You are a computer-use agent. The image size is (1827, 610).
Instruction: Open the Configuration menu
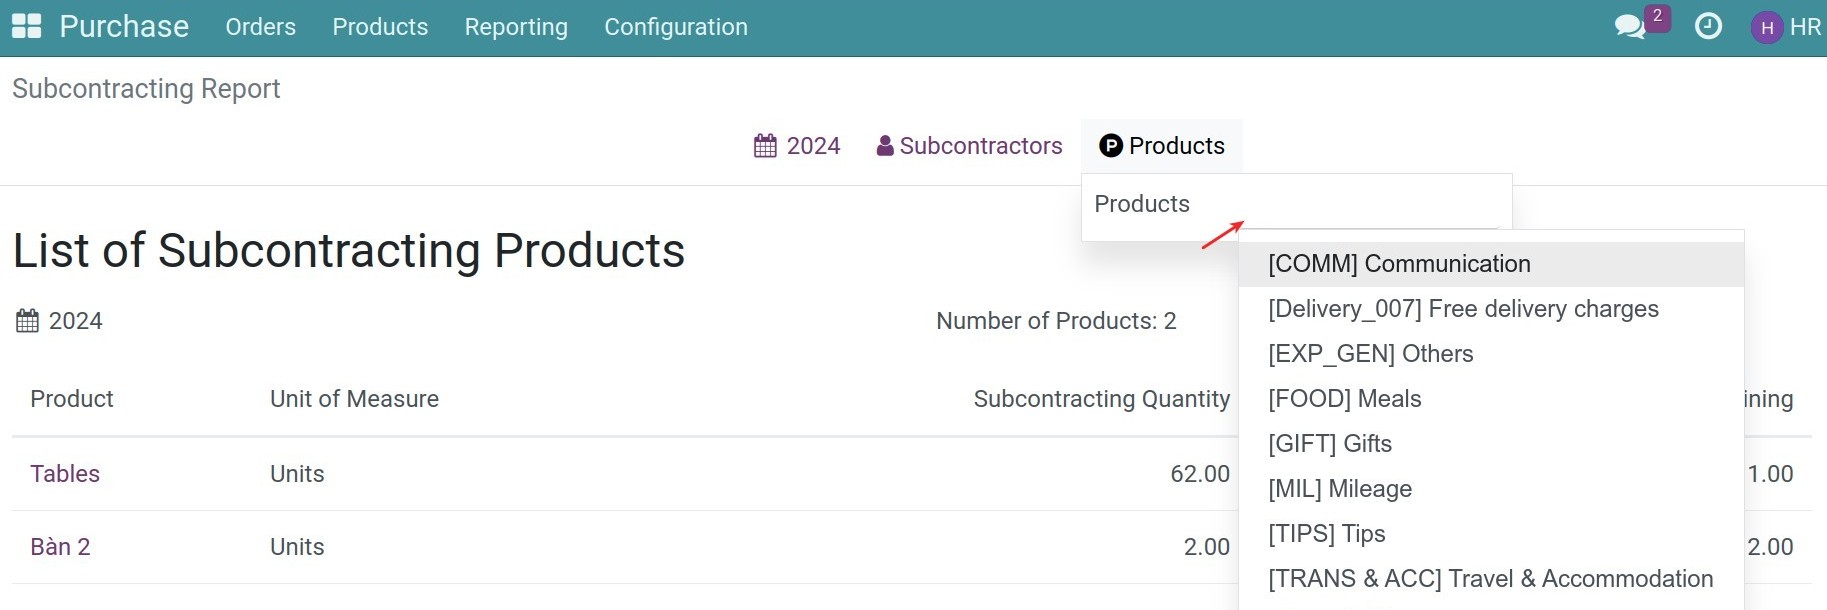click(x=676, y=27)
